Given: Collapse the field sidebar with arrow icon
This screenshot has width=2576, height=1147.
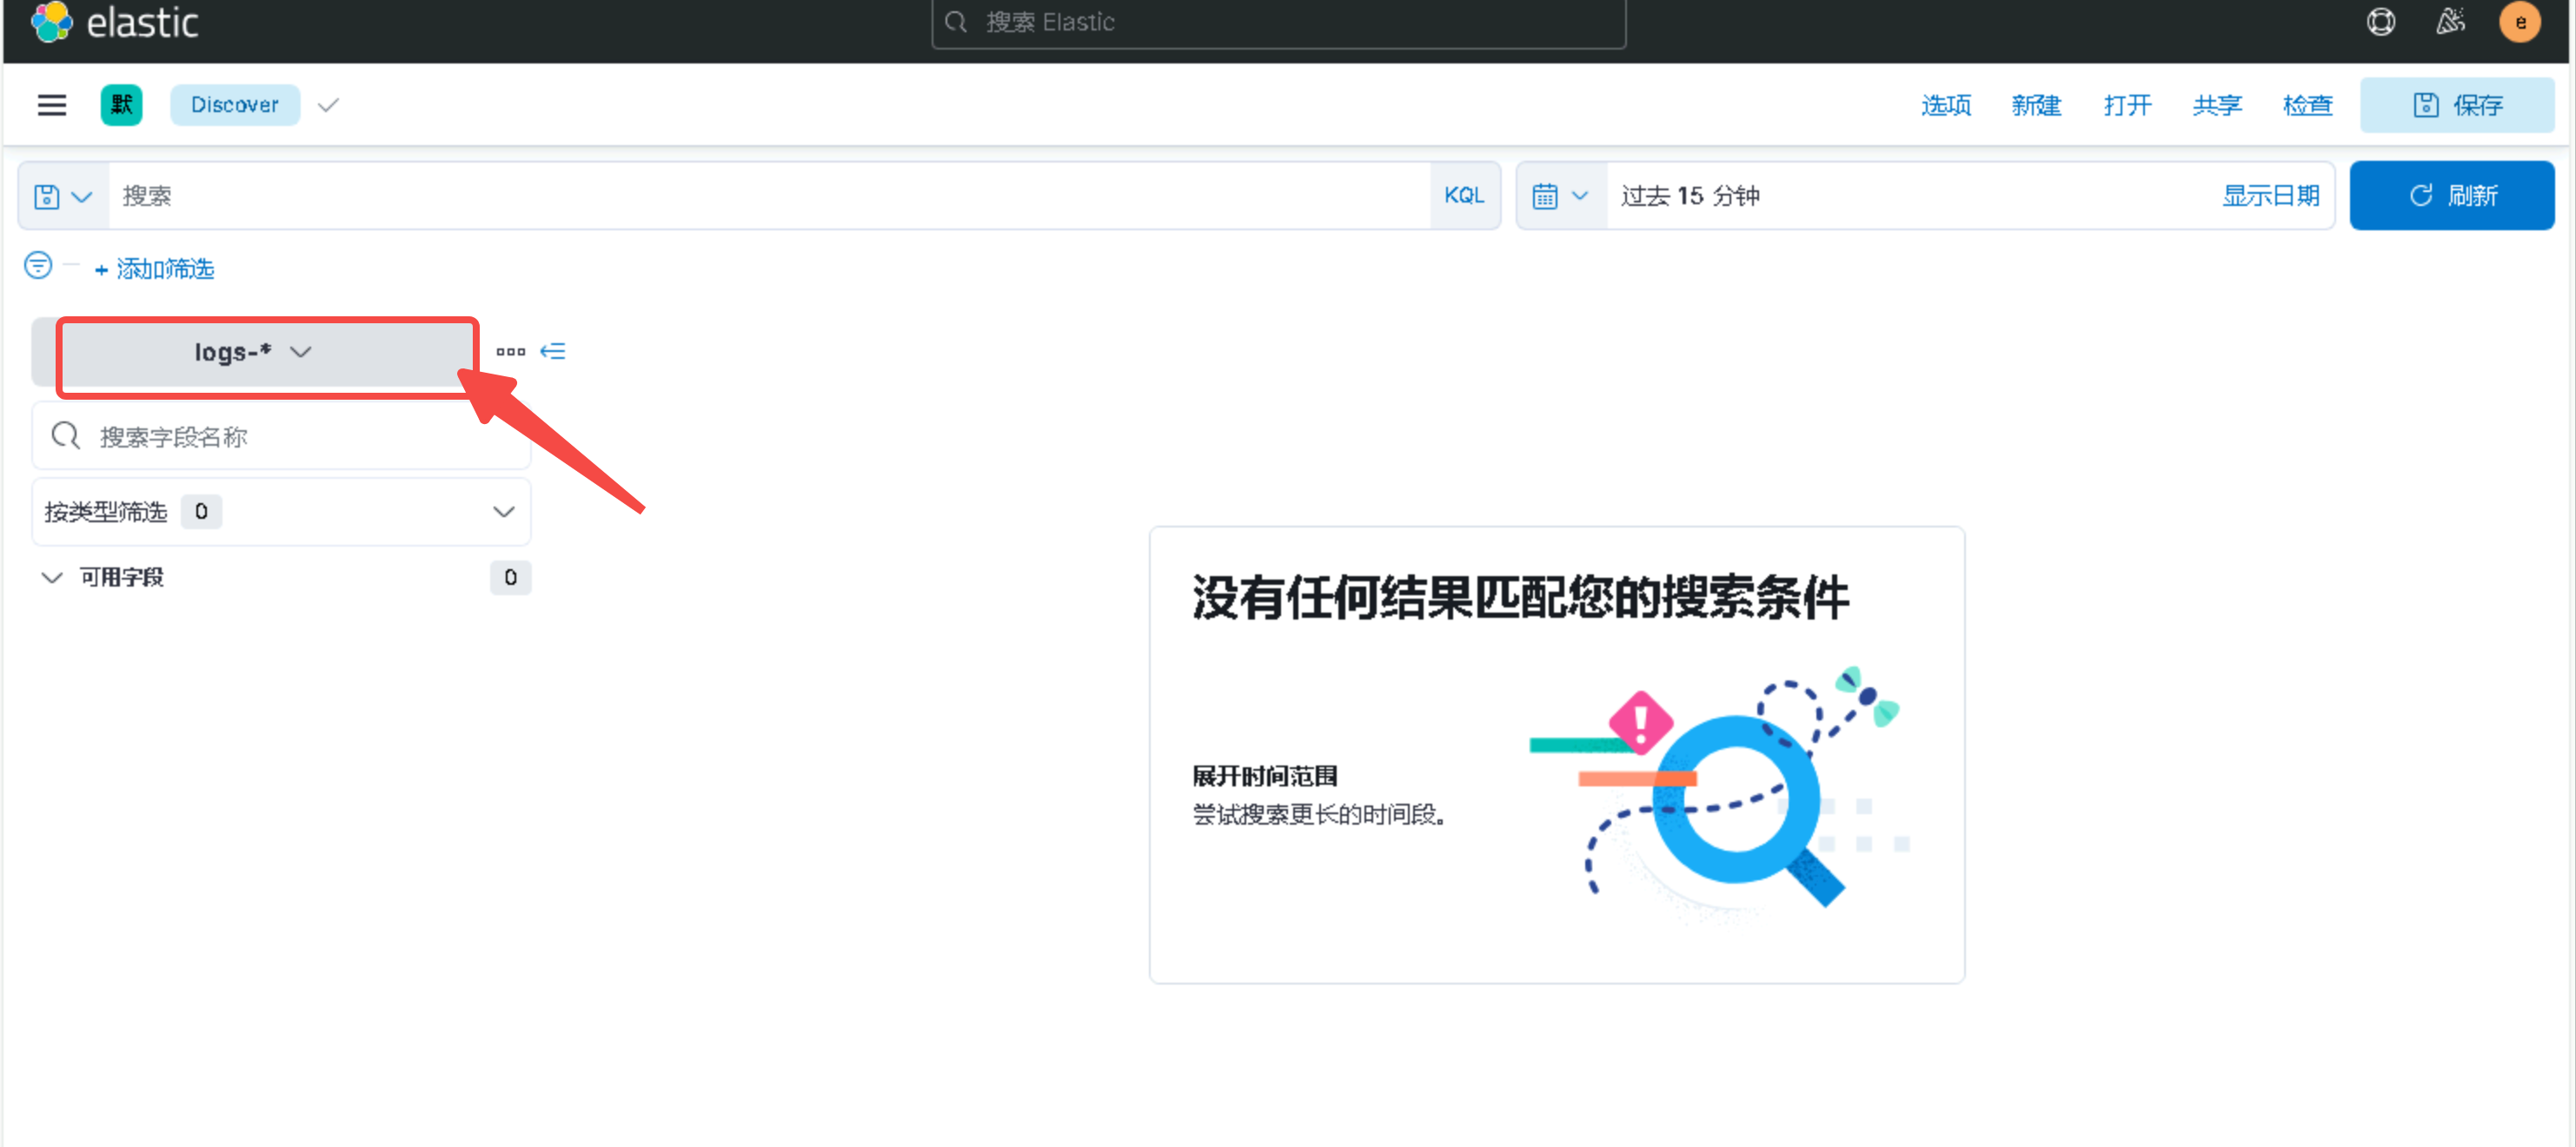Looking at the screenshot, I should 553,351.
